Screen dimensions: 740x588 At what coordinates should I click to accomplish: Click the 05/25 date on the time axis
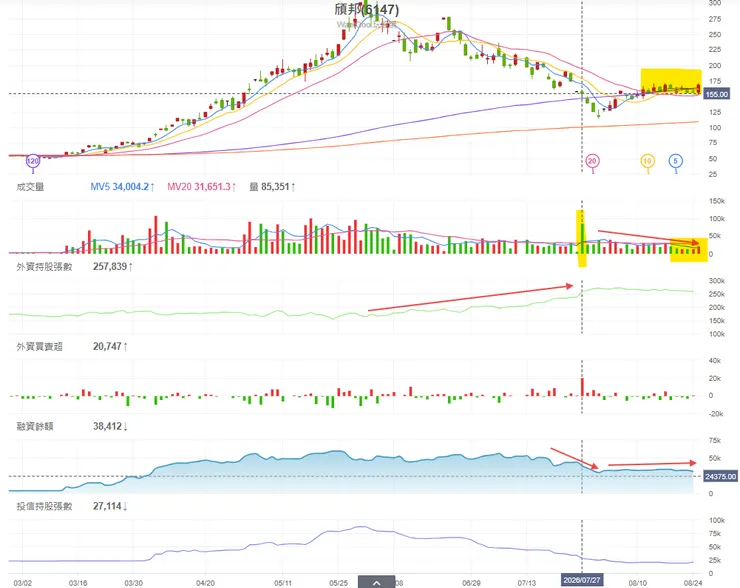click(339, 583)
